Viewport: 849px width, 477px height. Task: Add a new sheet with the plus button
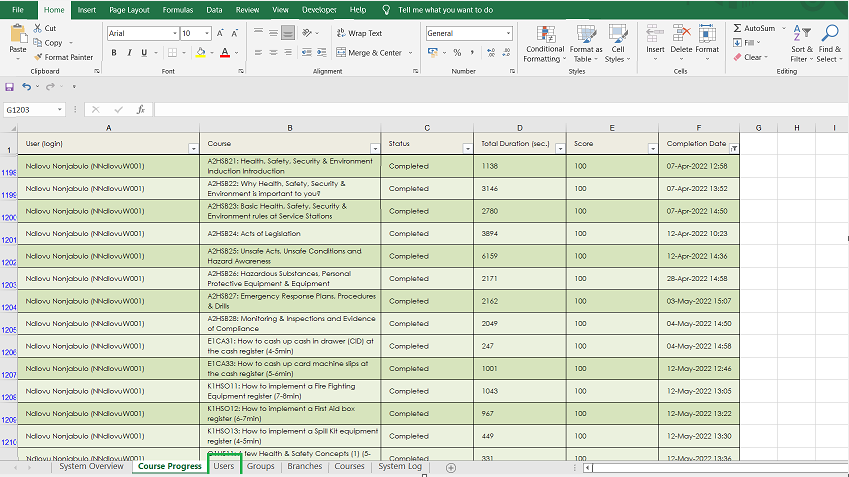451,467
